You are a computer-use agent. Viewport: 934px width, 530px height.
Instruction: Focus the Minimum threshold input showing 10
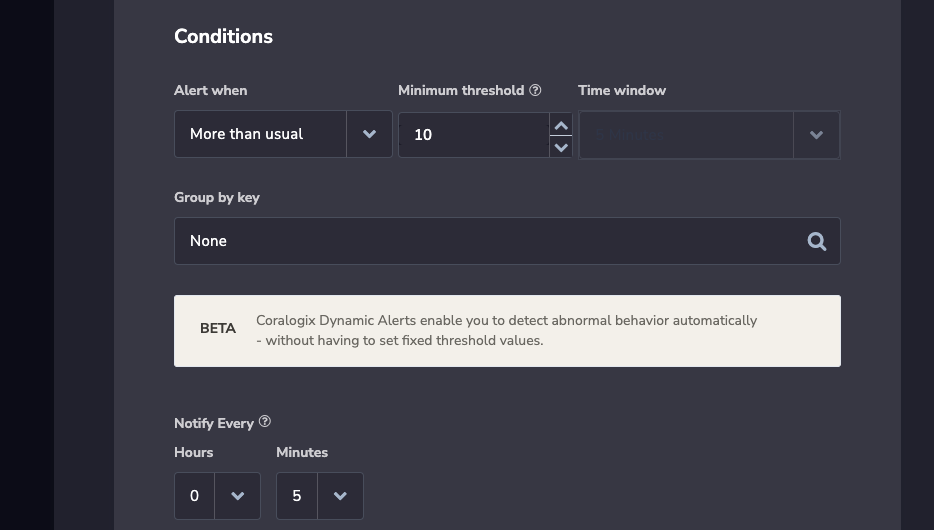click(474, 135)
